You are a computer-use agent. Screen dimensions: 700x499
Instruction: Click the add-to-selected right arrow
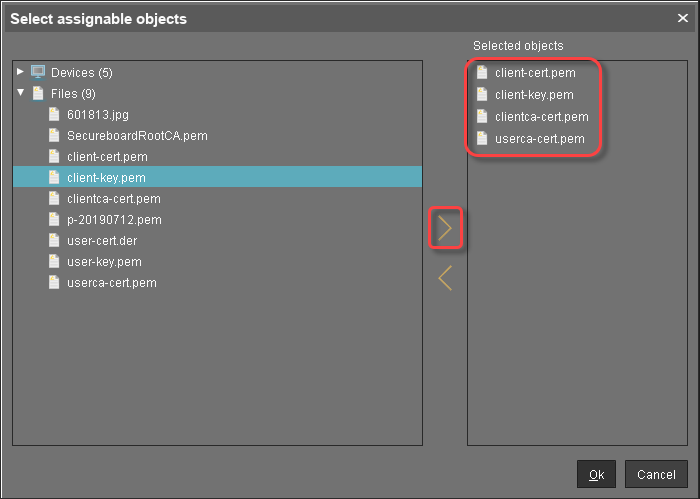pos(445,229)
